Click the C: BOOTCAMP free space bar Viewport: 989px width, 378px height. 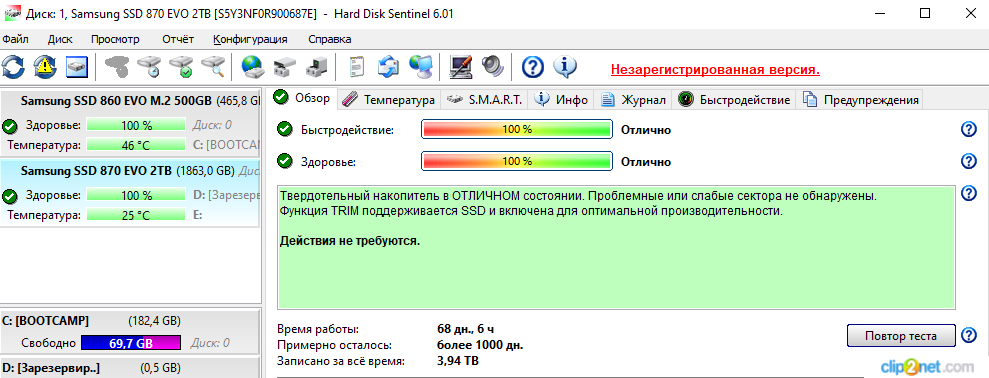131,343
